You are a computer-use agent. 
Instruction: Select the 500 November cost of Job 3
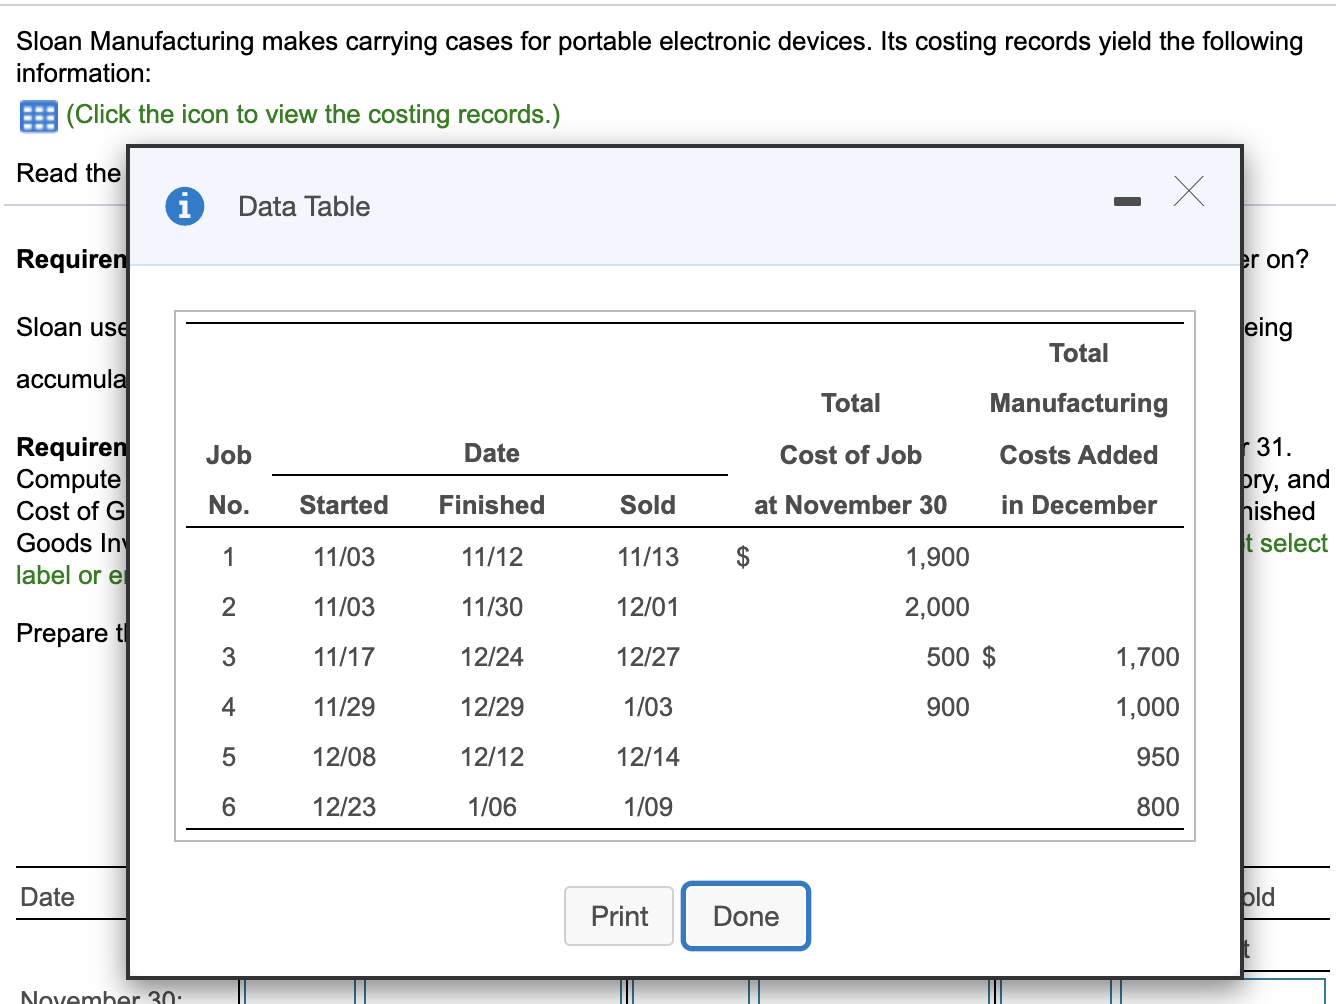coord(948,657)
